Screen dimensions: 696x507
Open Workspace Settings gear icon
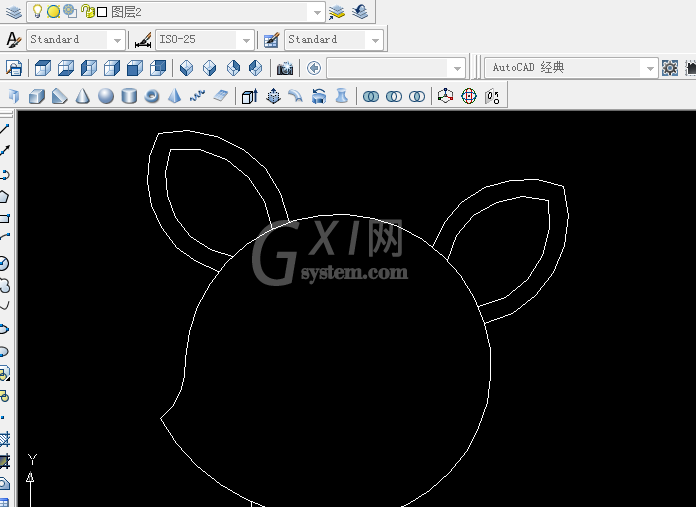click(670, 68)
